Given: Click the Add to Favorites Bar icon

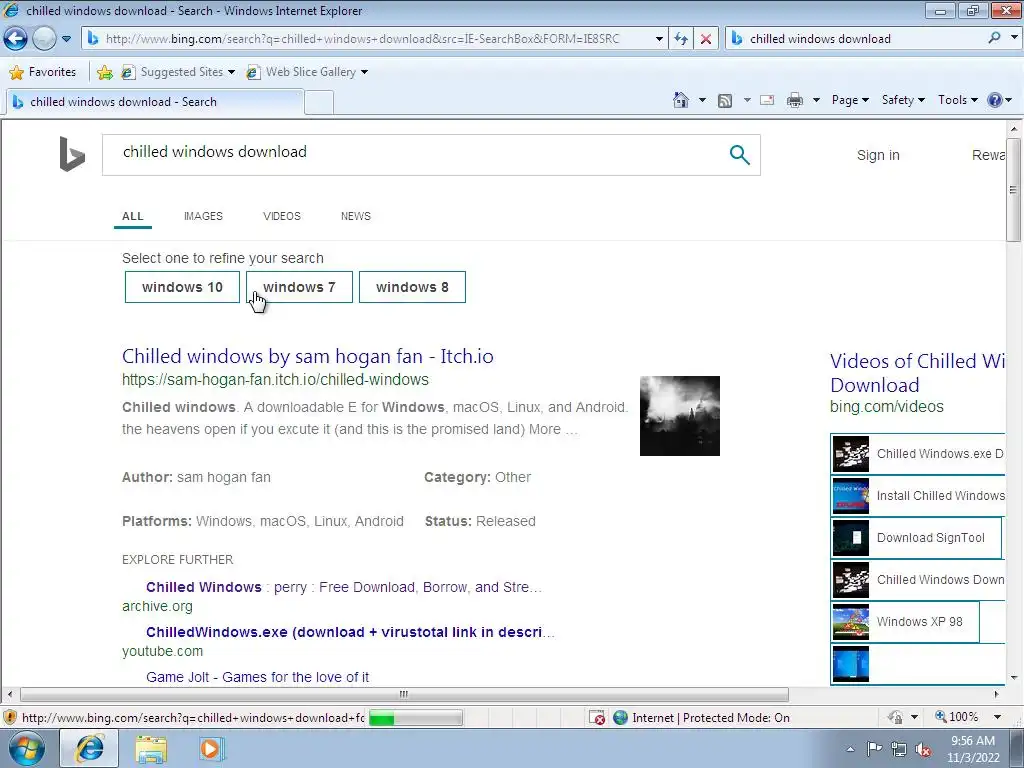Looking at the screenshot, I should click(x=104, y=72).
